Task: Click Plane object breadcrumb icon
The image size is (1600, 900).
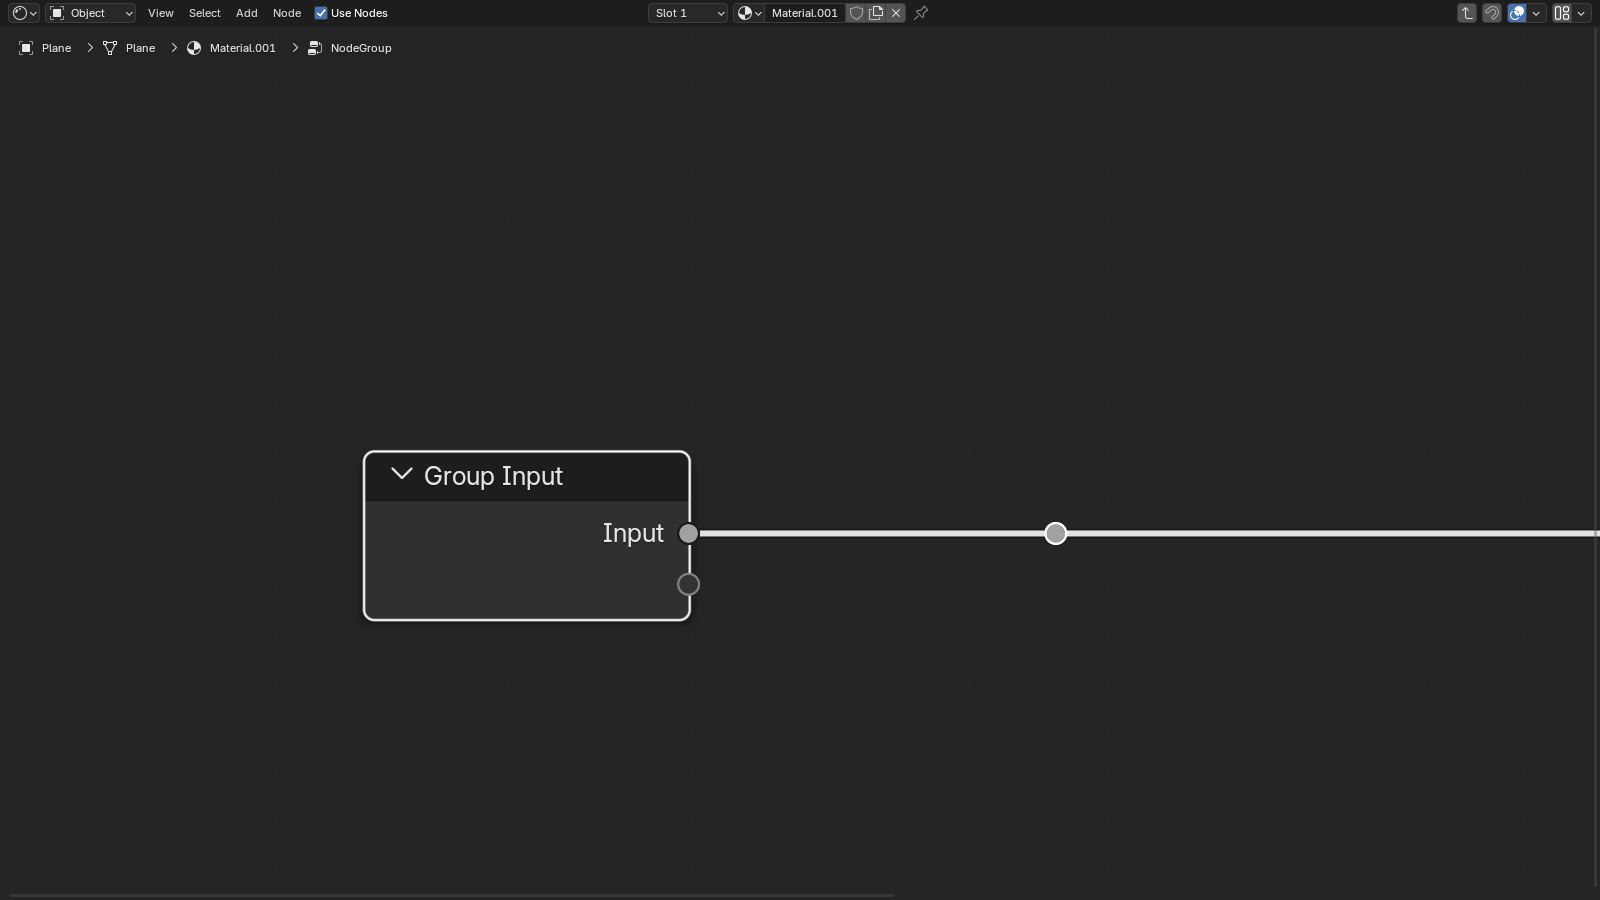Action: click(26, 48)
